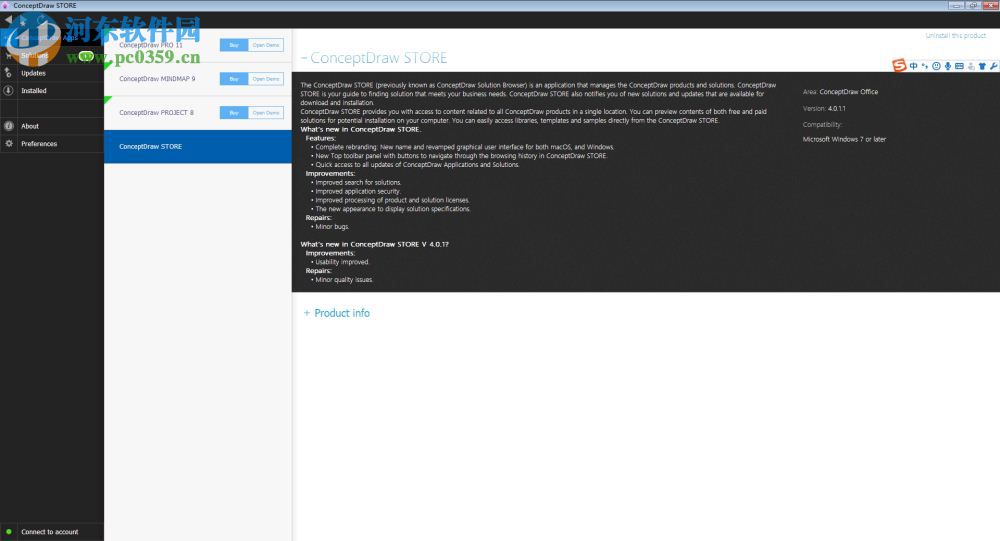This screenshot has width=1000, height=541.
Task: Click the "Minor bugs" bullet text
Action: pos(332,226)
